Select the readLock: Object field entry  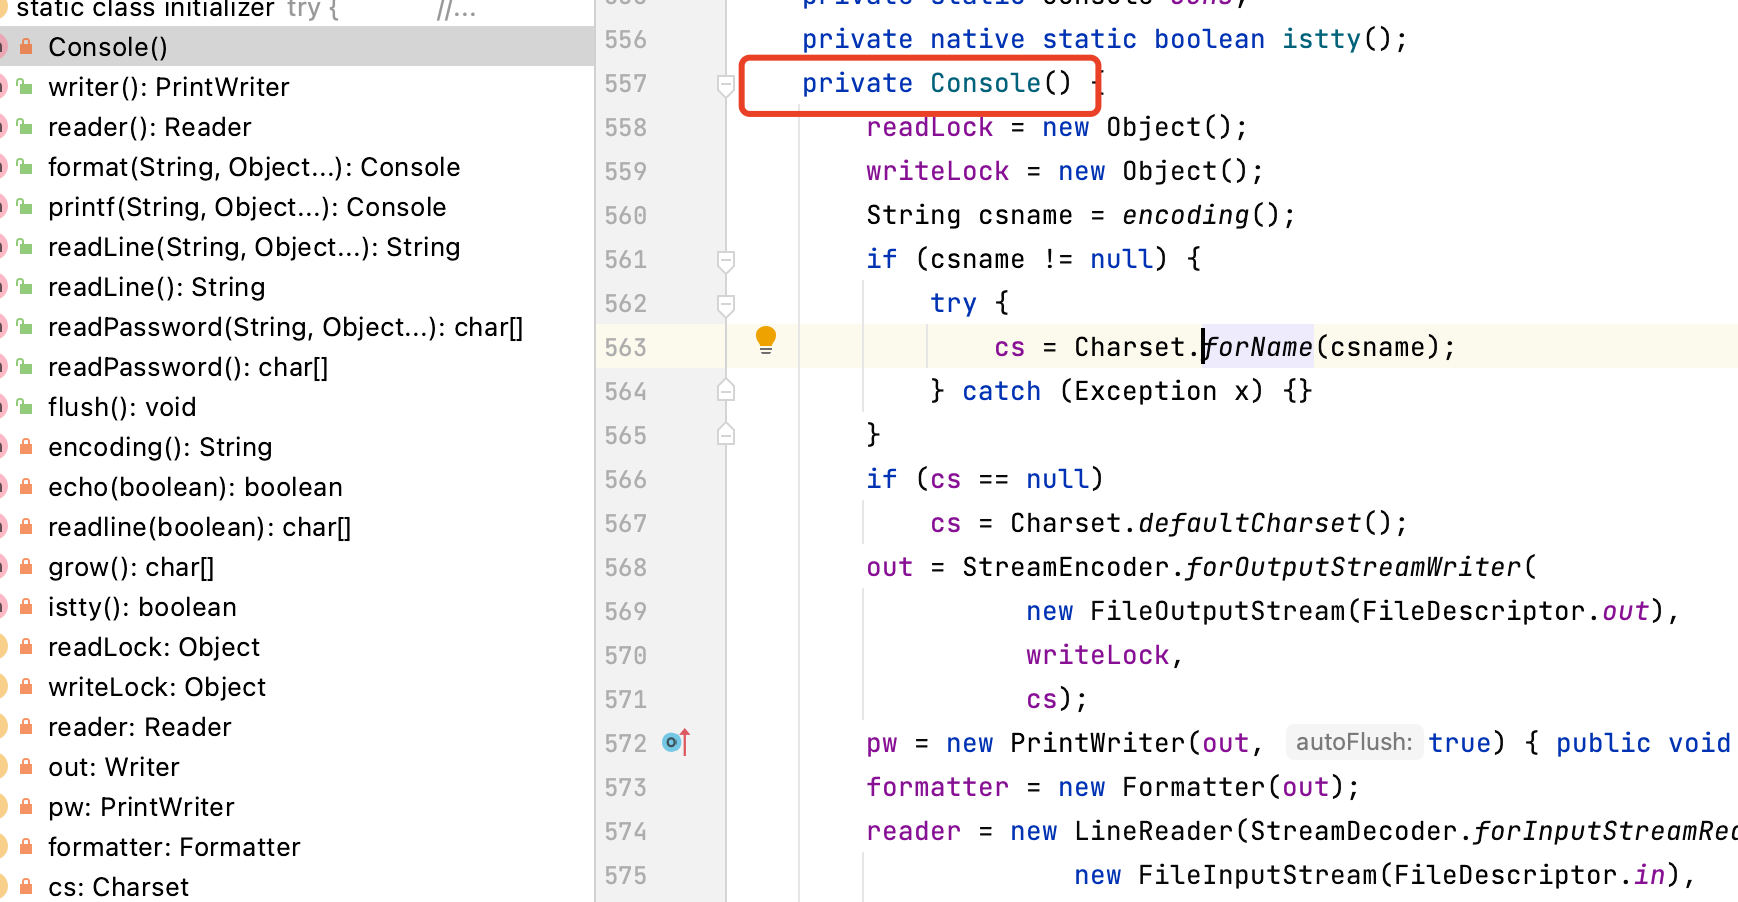tap(154, 647)
